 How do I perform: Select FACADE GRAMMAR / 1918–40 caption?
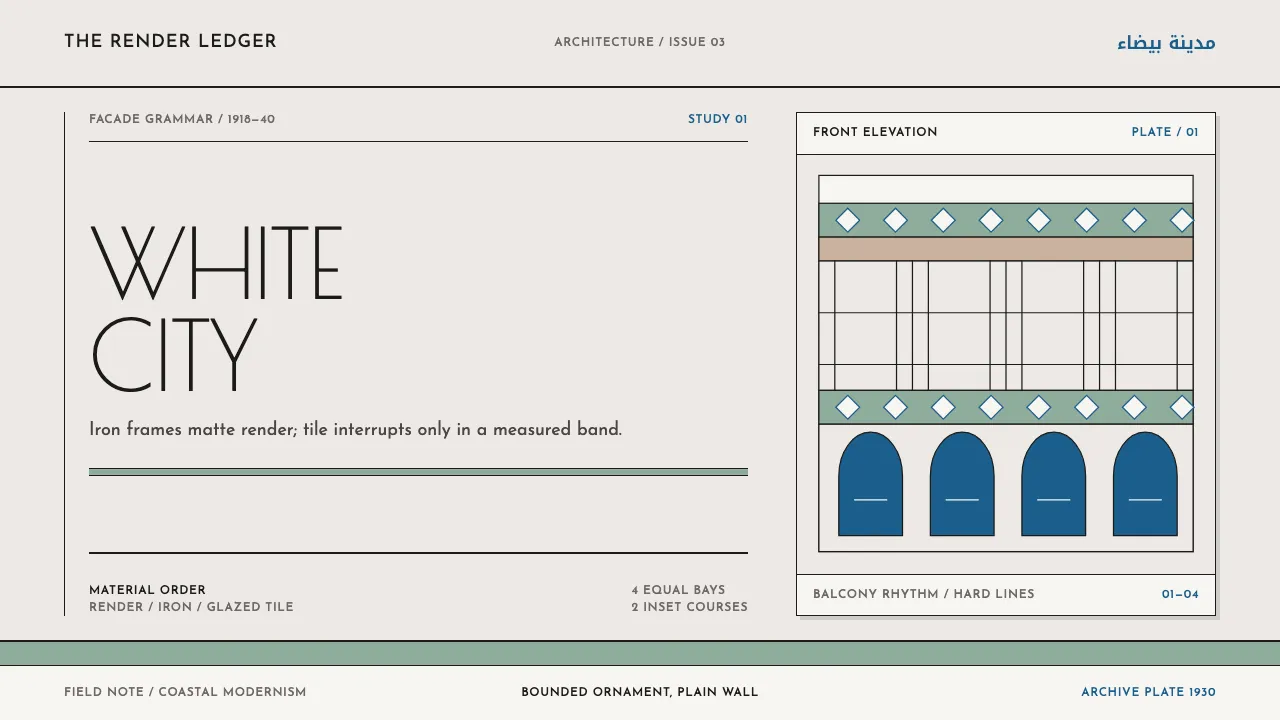click(x=182, y=119)
